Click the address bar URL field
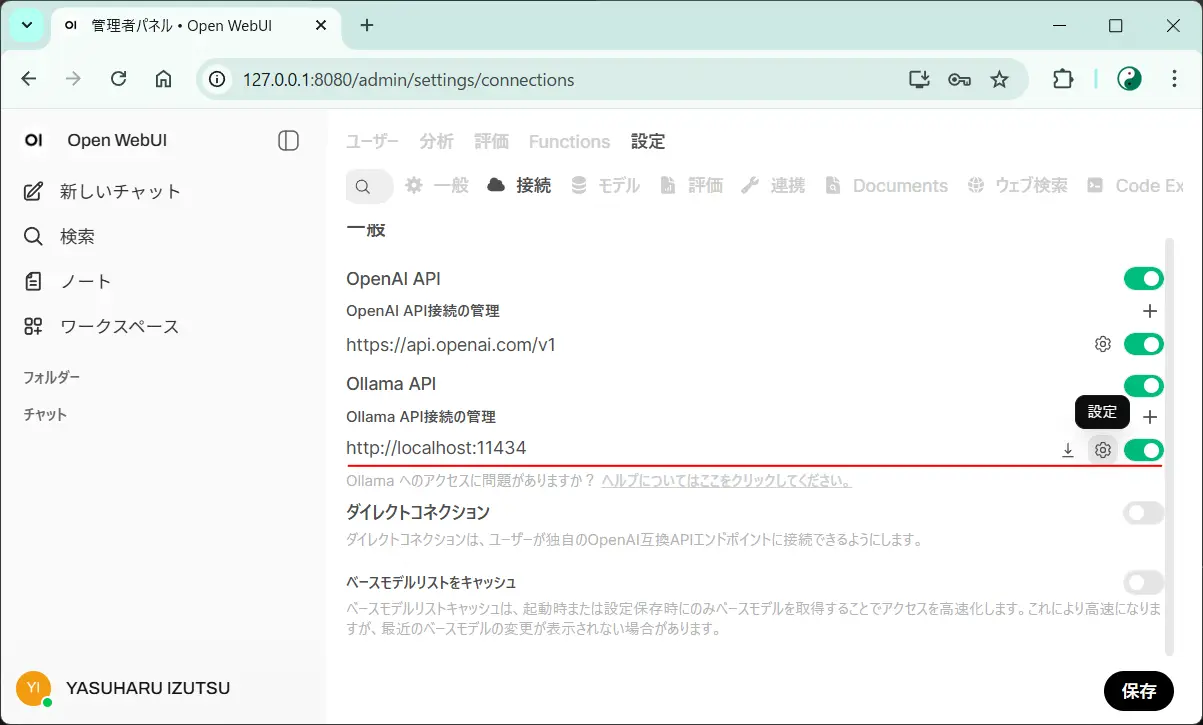Image resolution: width=1203 pixels, height=725 pixels. (560, 79)
